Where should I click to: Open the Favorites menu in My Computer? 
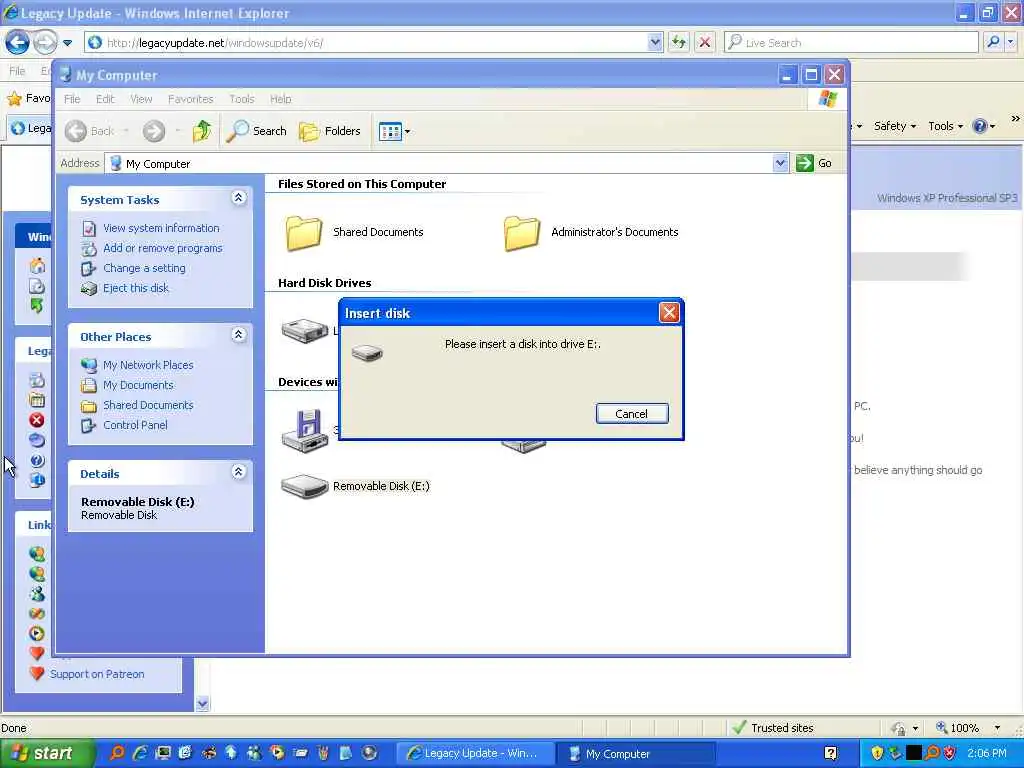[x=191, y=99]
